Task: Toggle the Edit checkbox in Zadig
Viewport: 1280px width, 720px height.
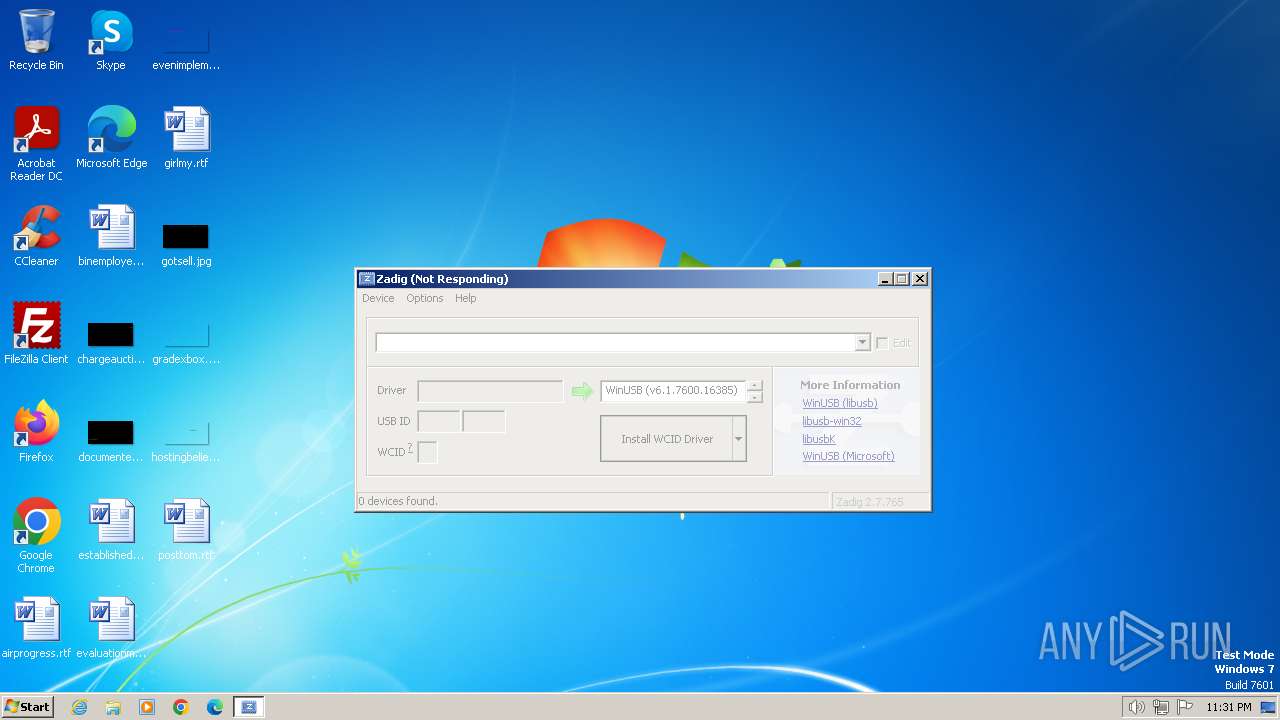Action: [x=882, y=343]
